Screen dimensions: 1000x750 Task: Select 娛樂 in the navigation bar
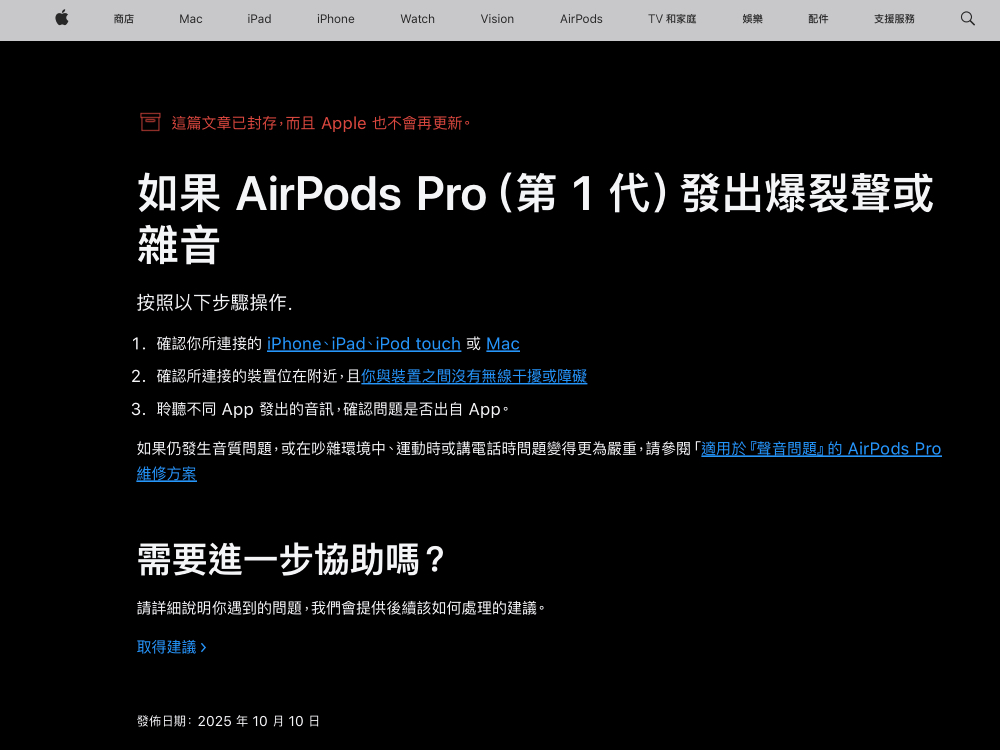[x=753, y=19]
